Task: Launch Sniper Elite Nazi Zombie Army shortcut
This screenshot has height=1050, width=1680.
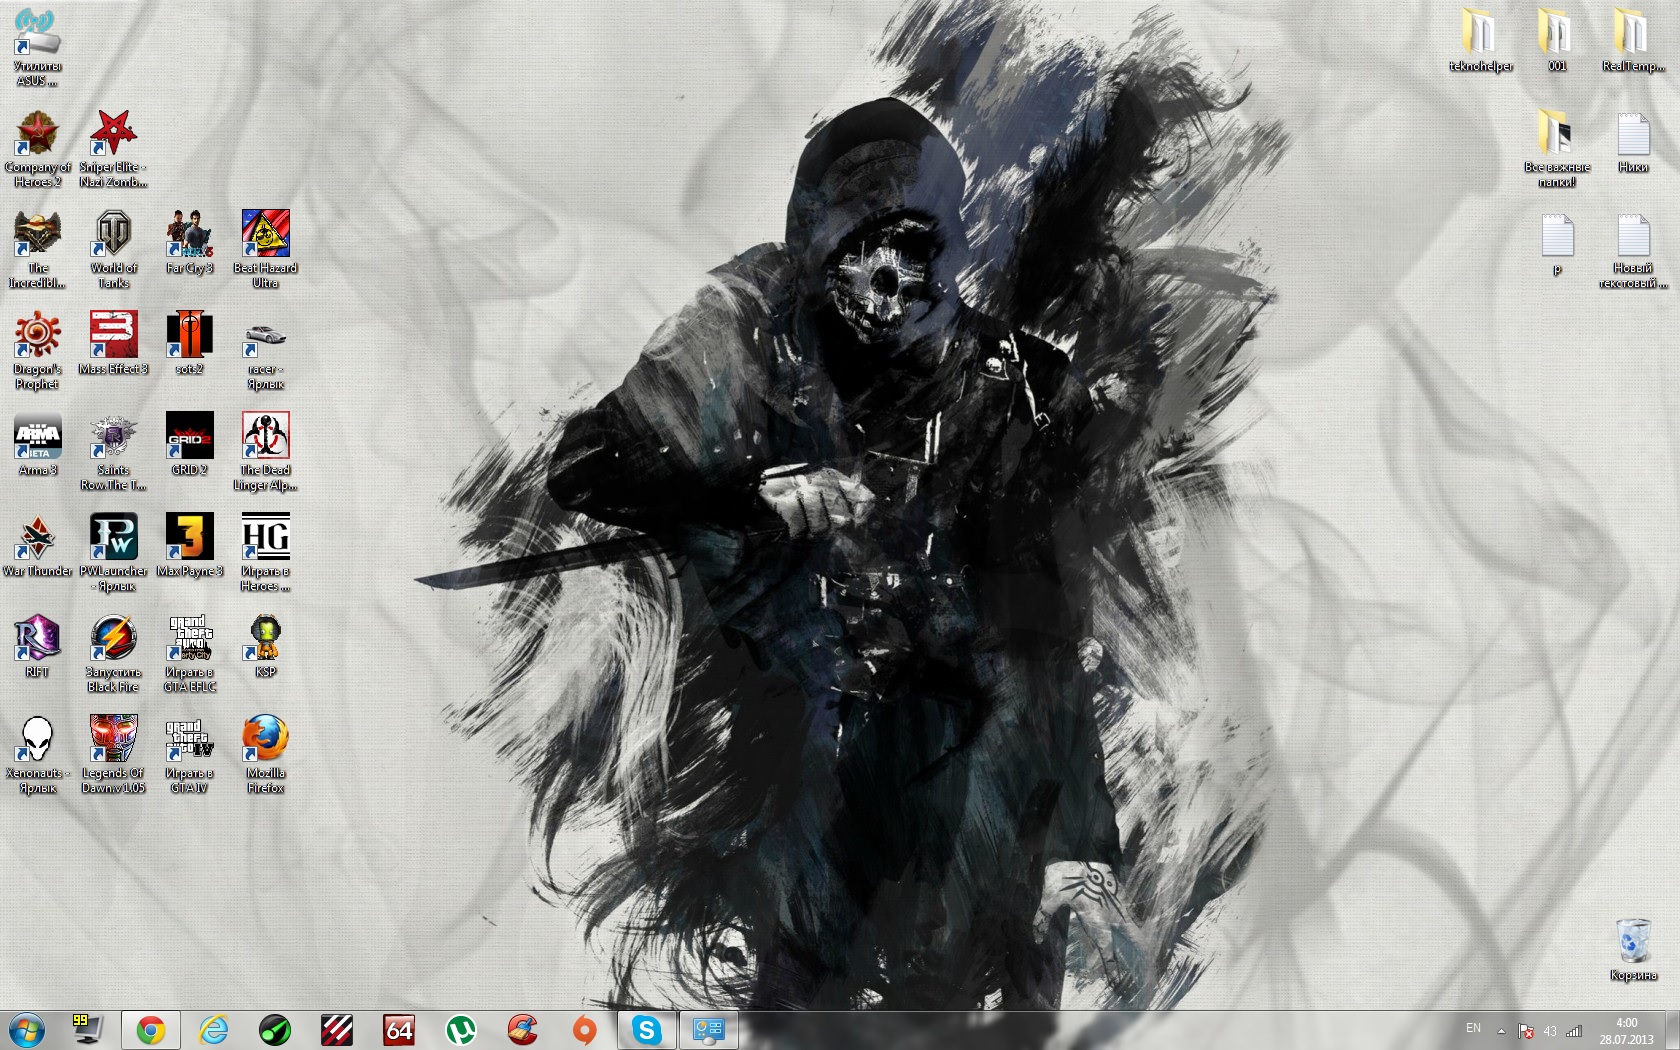Action: [x=113, y=149]
